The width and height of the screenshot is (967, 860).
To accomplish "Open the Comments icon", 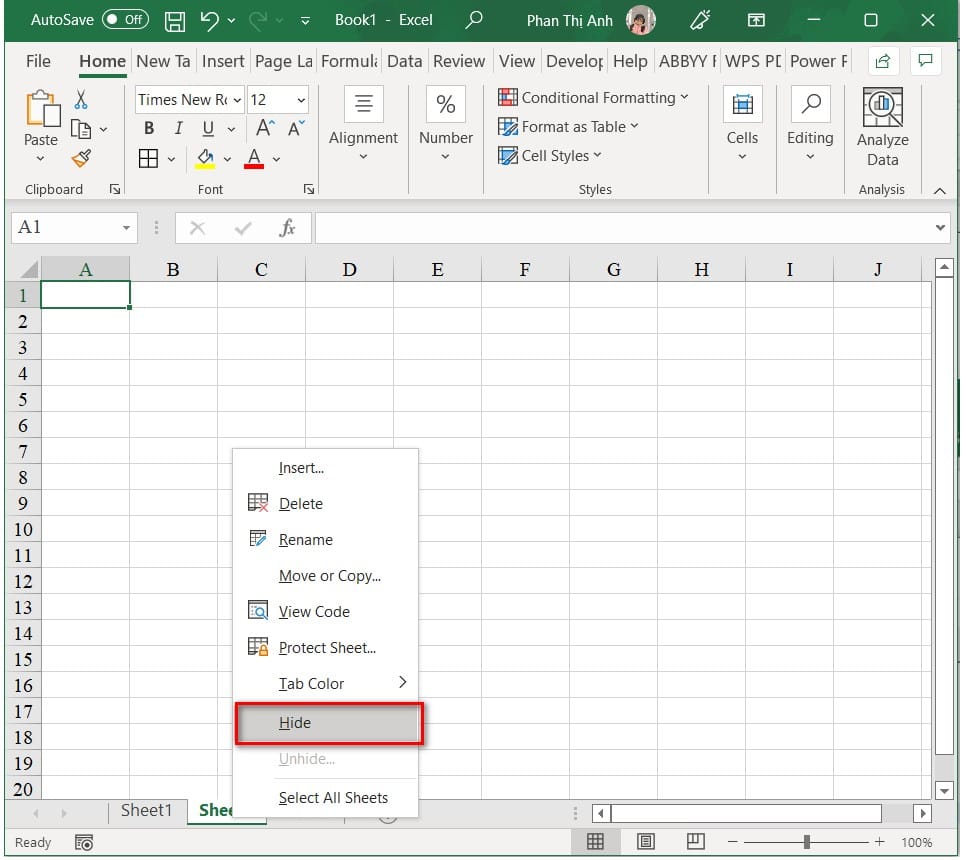I will [x=925, y=60].
